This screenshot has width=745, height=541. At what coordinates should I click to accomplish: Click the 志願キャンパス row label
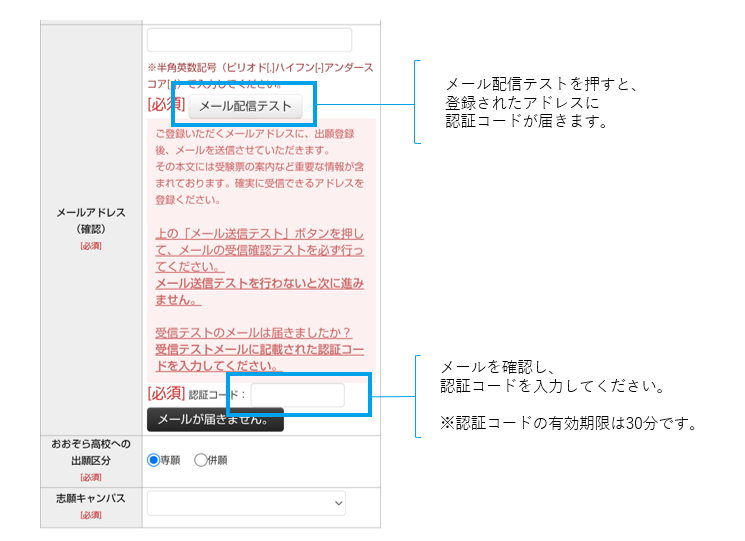pyautogui.click(x=91, y=502)
